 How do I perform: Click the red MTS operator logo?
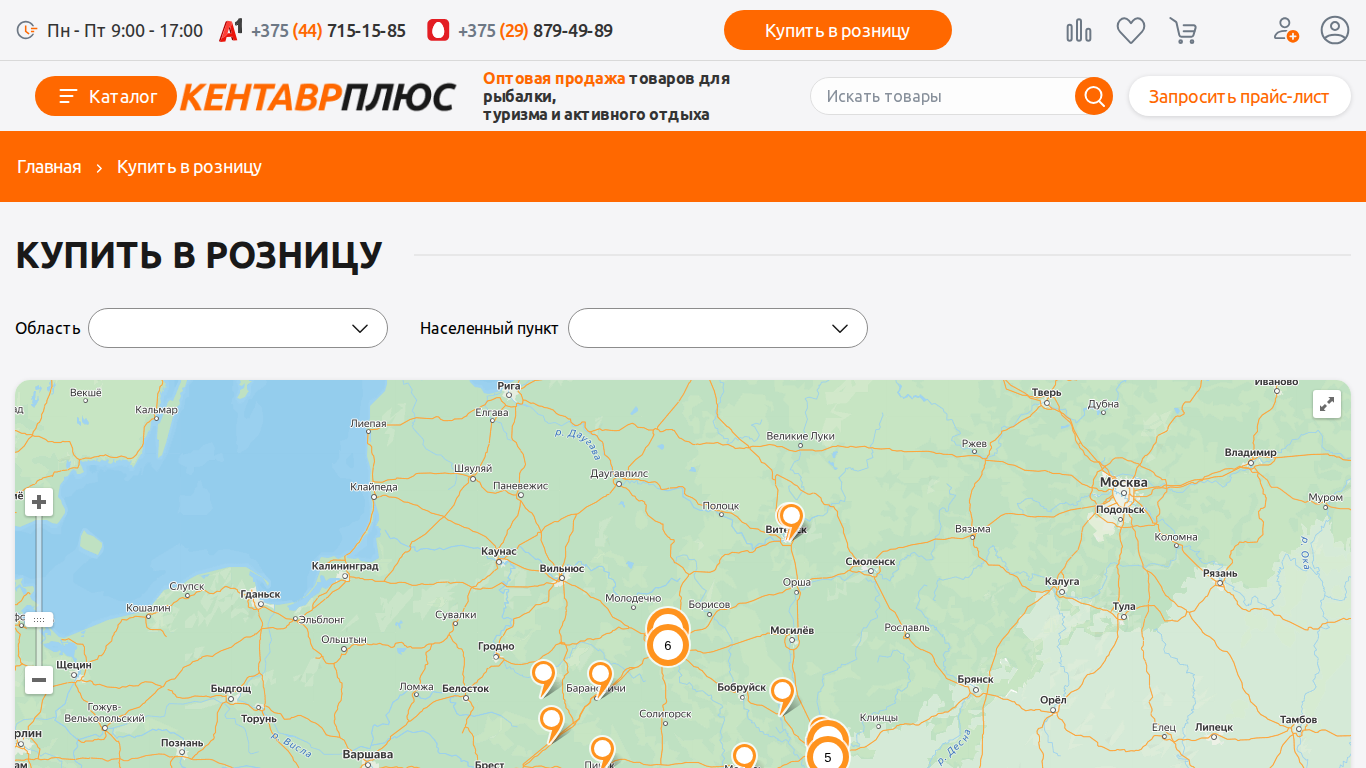(x=438, y=30)
